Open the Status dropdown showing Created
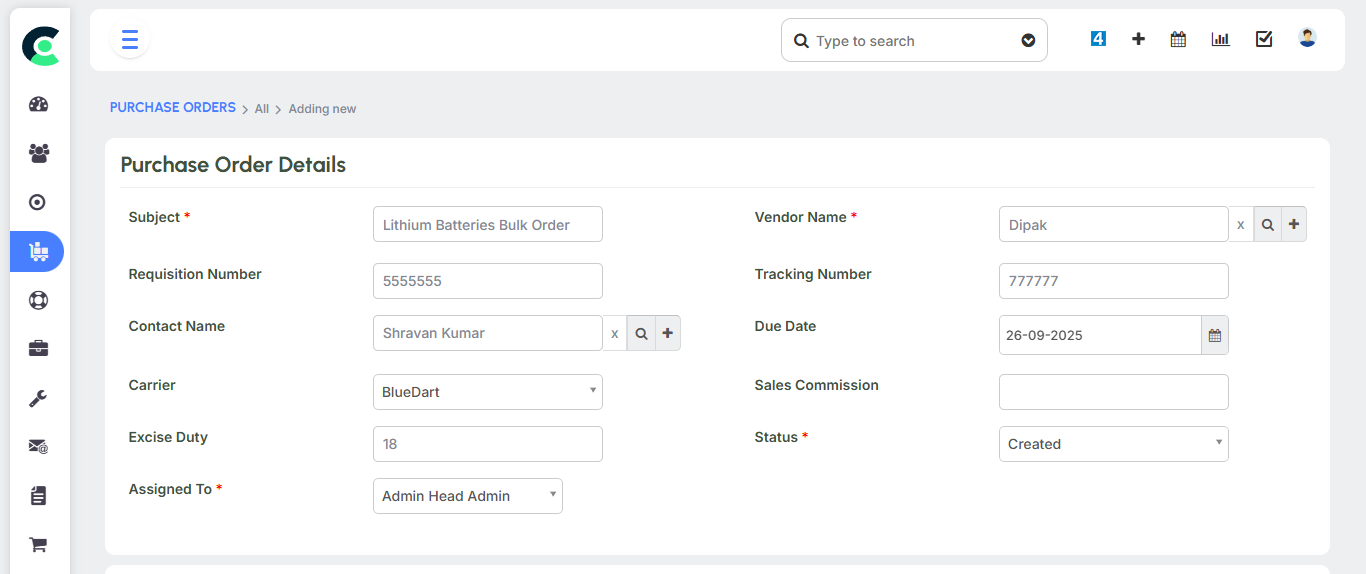This screenshot has width=1366, height=574. click(1114, 444)
